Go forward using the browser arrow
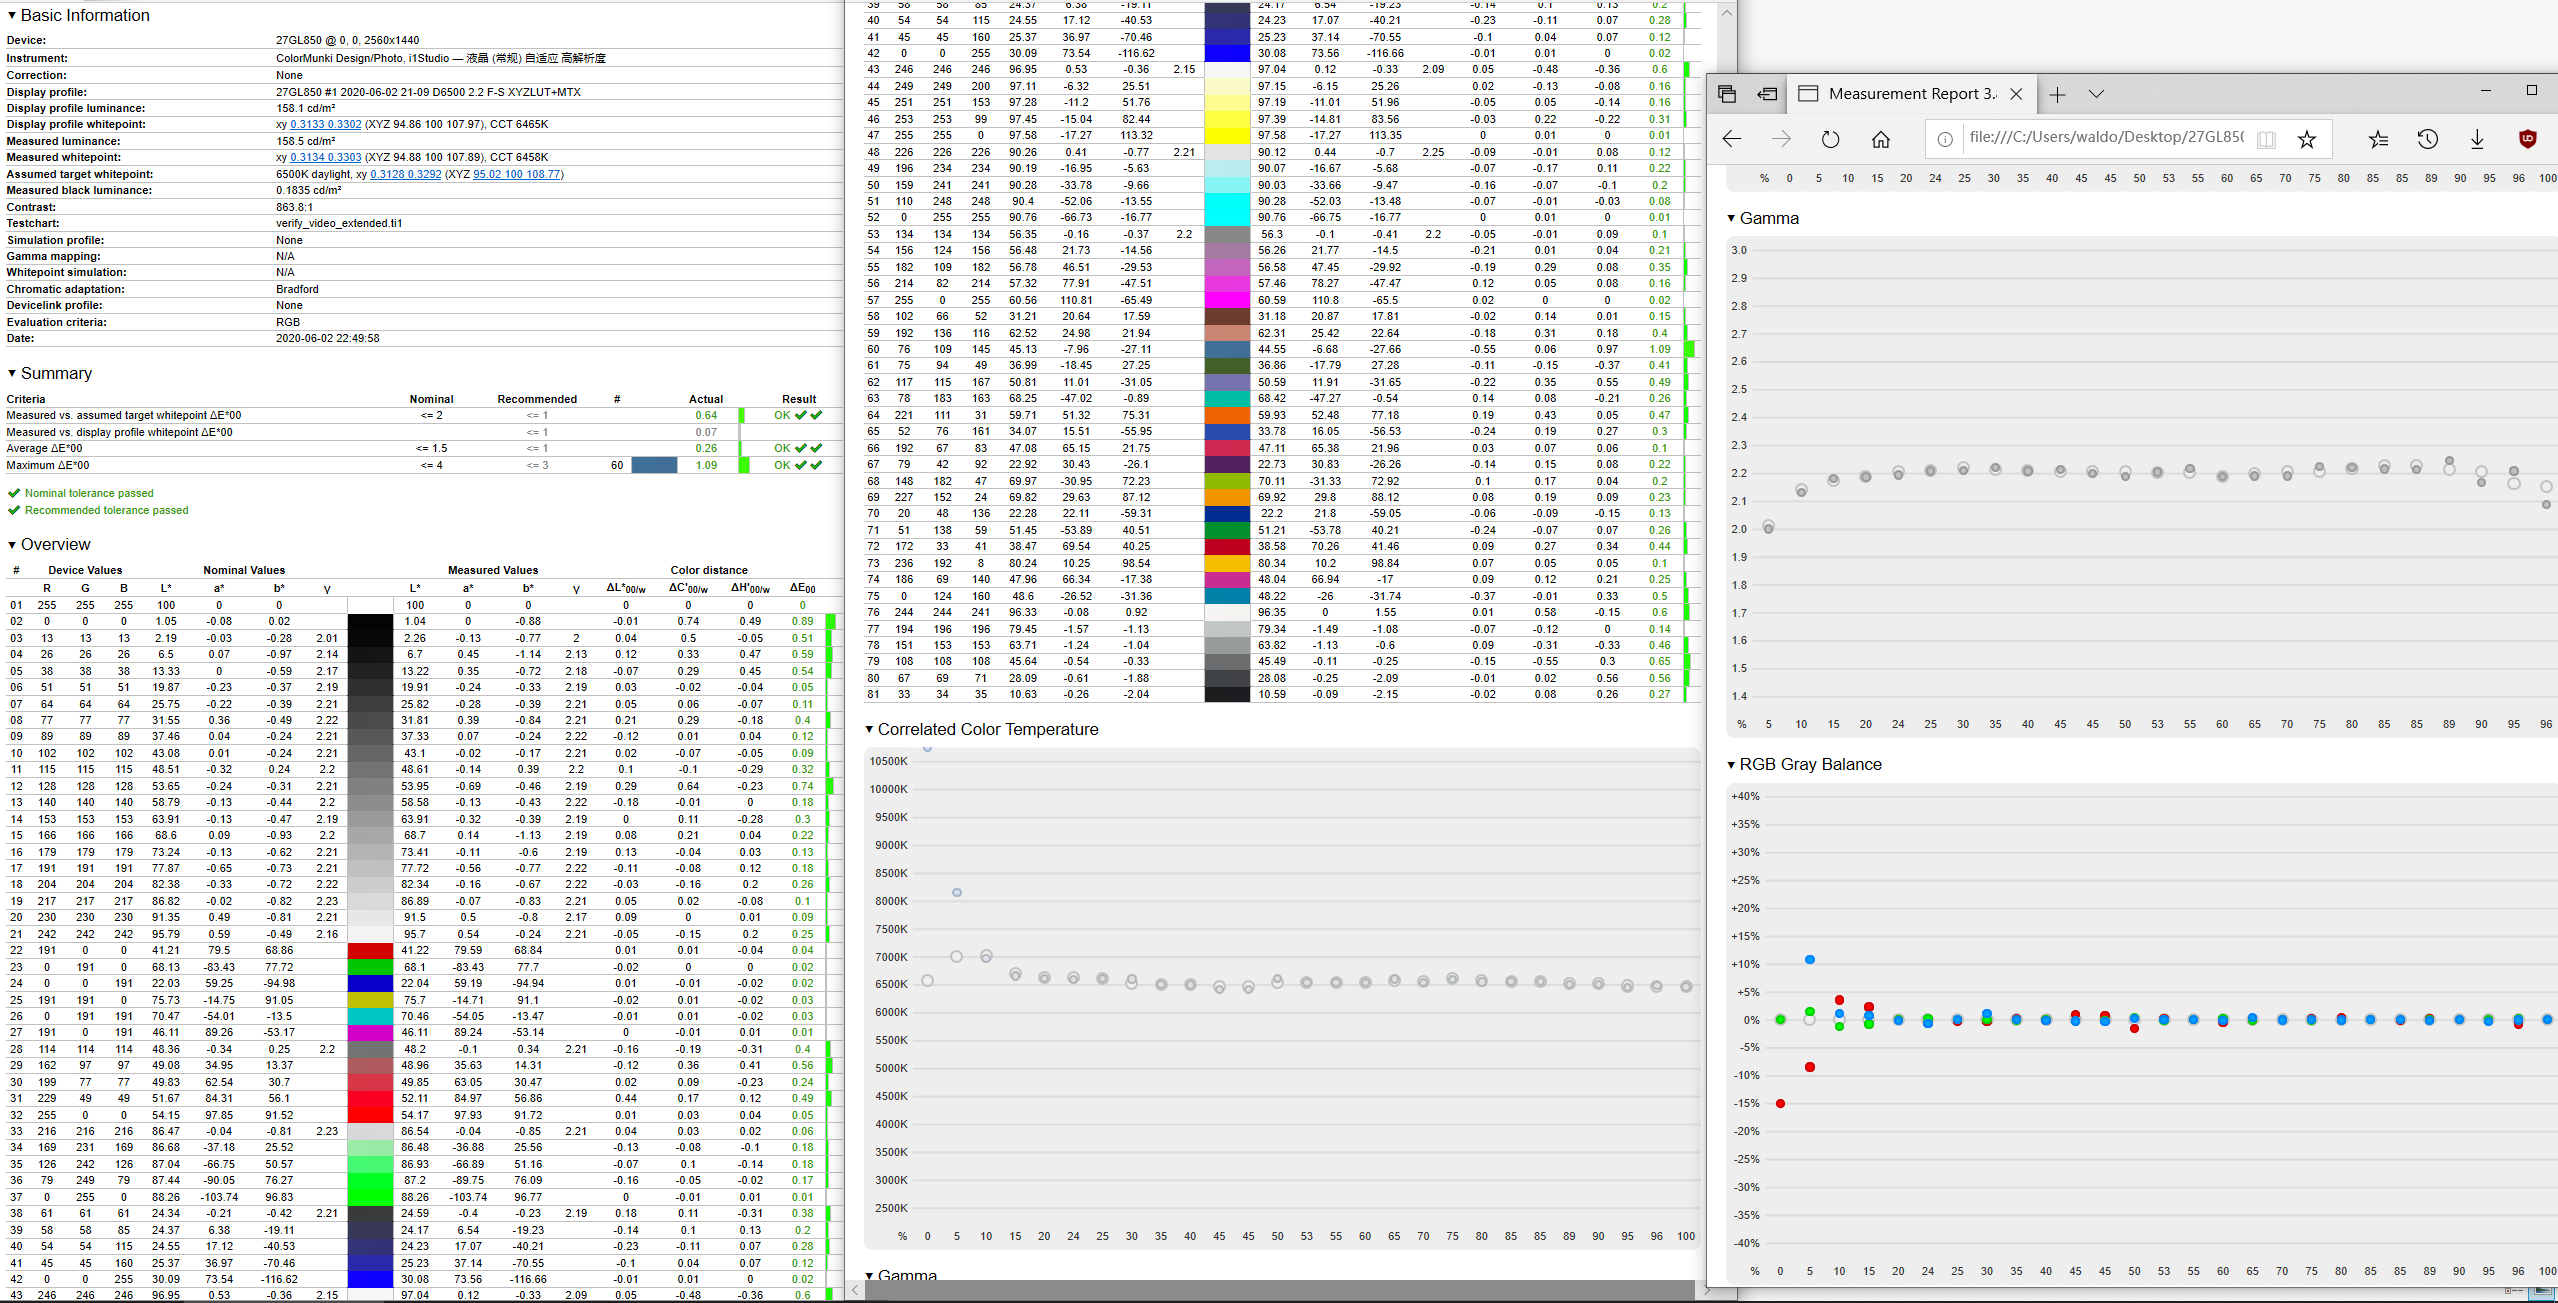The width and height of the screenshot is (2558, 1303). 1781,139
